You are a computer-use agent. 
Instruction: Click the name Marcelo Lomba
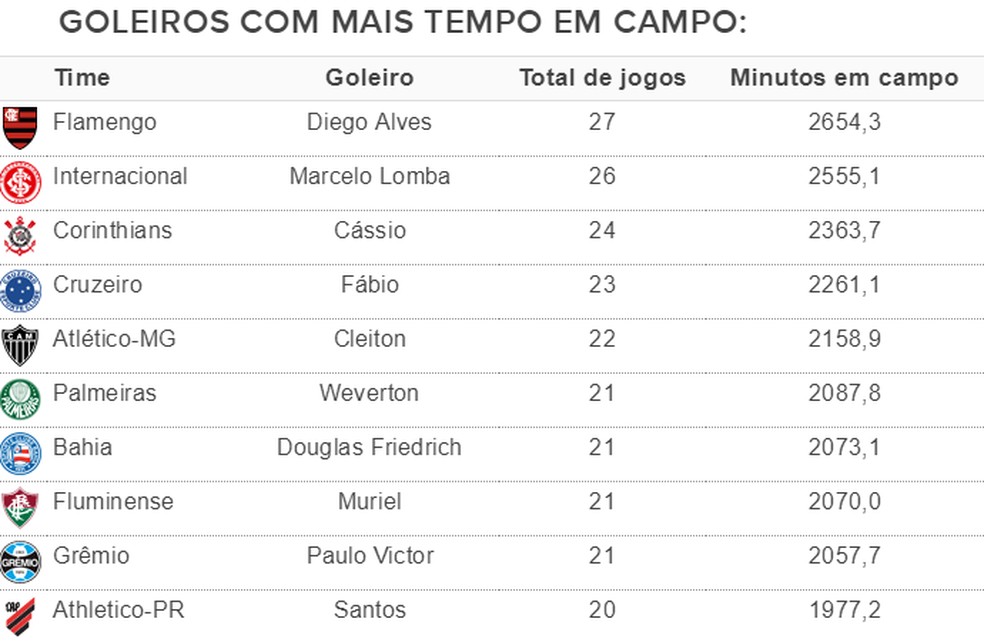coord(370,176)
